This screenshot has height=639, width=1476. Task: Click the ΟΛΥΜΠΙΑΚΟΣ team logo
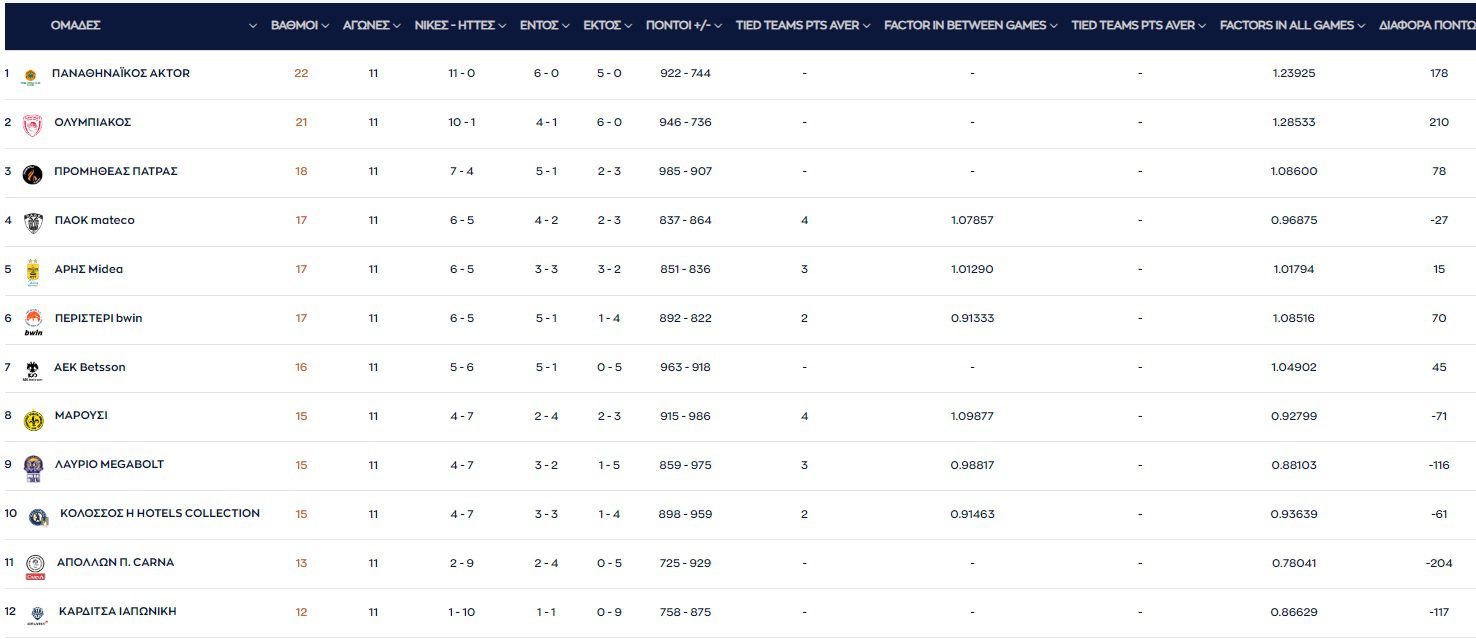[x=32, y=125]
